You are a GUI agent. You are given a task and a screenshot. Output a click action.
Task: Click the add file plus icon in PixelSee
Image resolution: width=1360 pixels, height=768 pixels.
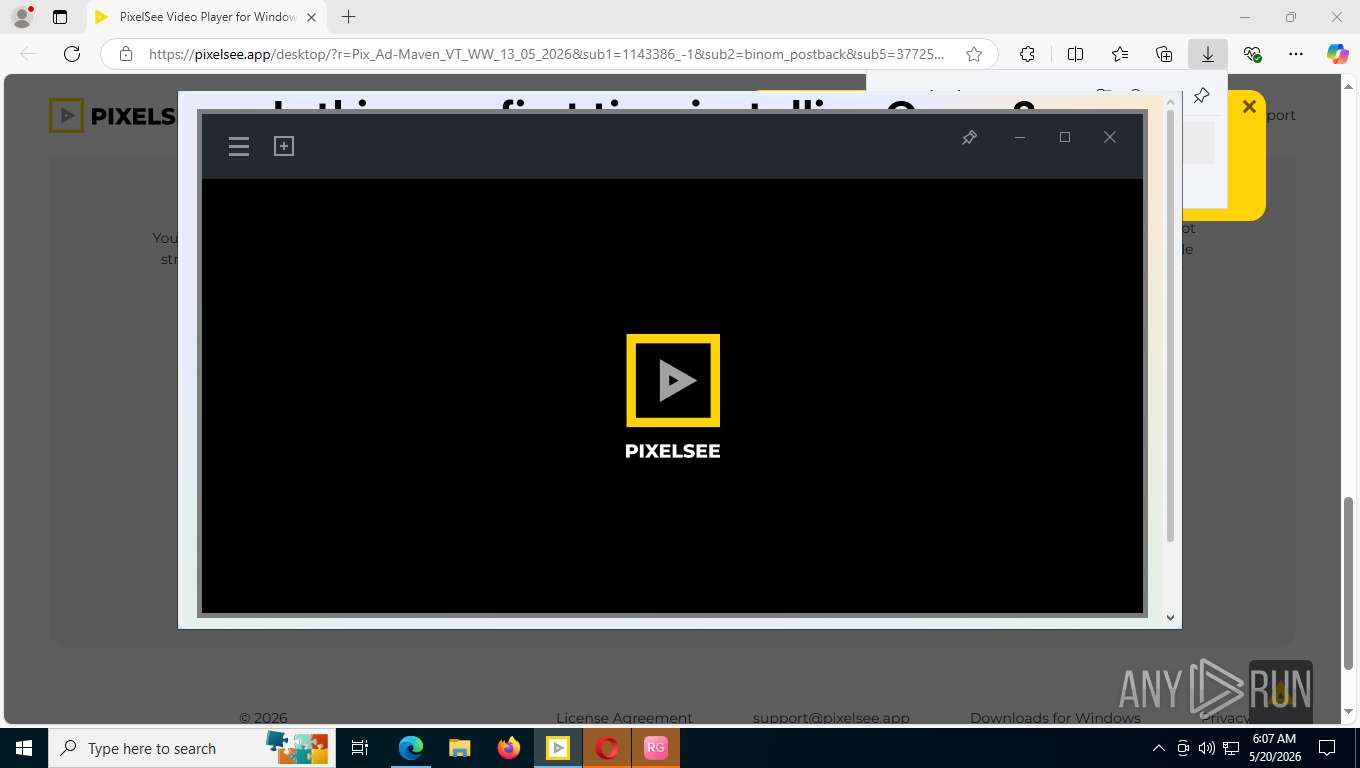pyautogui.click(x=284, y=146)
